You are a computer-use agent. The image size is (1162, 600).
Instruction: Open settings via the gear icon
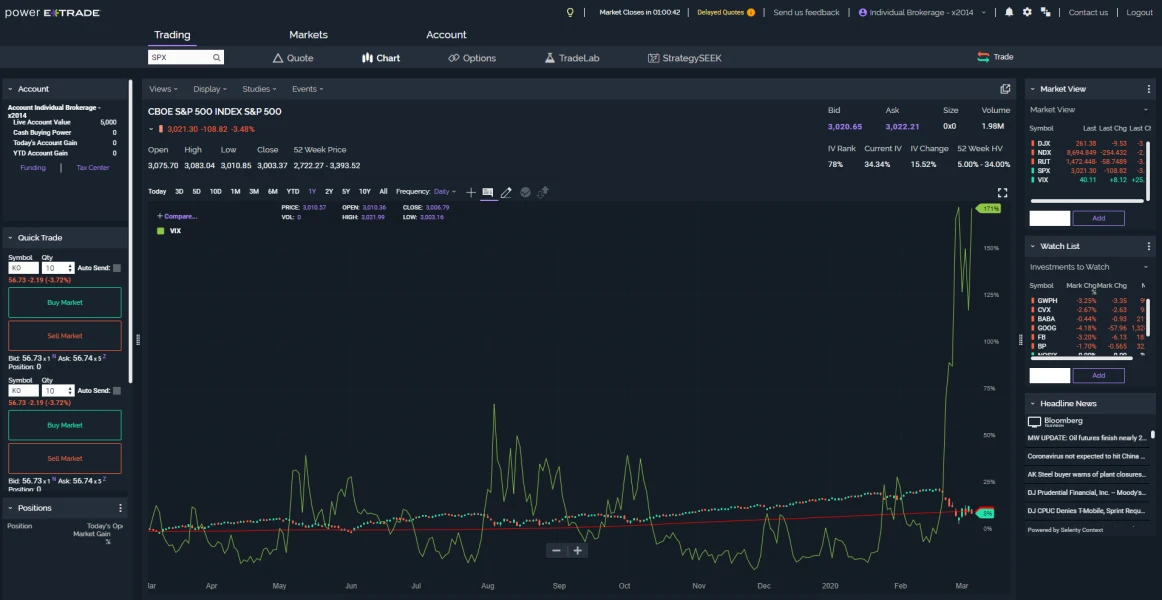(1027, 12)
